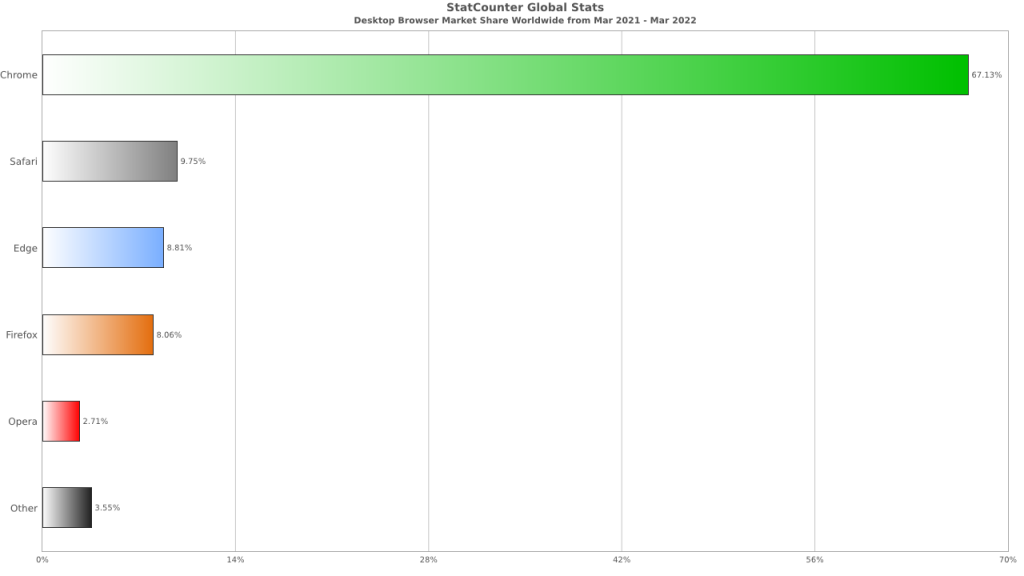Click the green Chrome bar
Image resolution: width=1024 pixels, height=576 pixels.
(x=505, y=75)
